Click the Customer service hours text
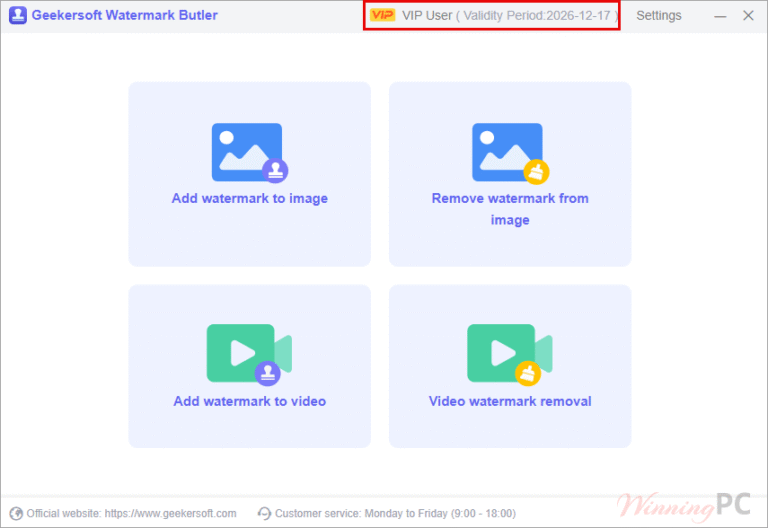This screenshot has height=528, width=768. (395, 513)
